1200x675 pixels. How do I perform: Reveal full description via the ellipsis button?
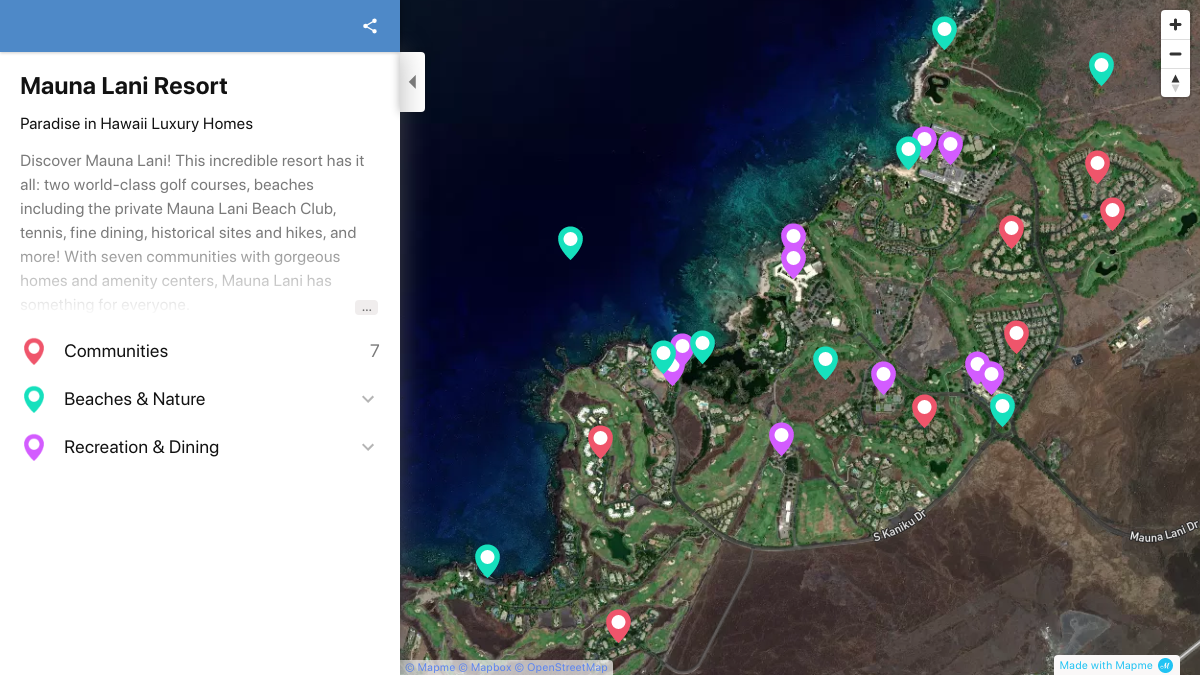pos(366,308)
